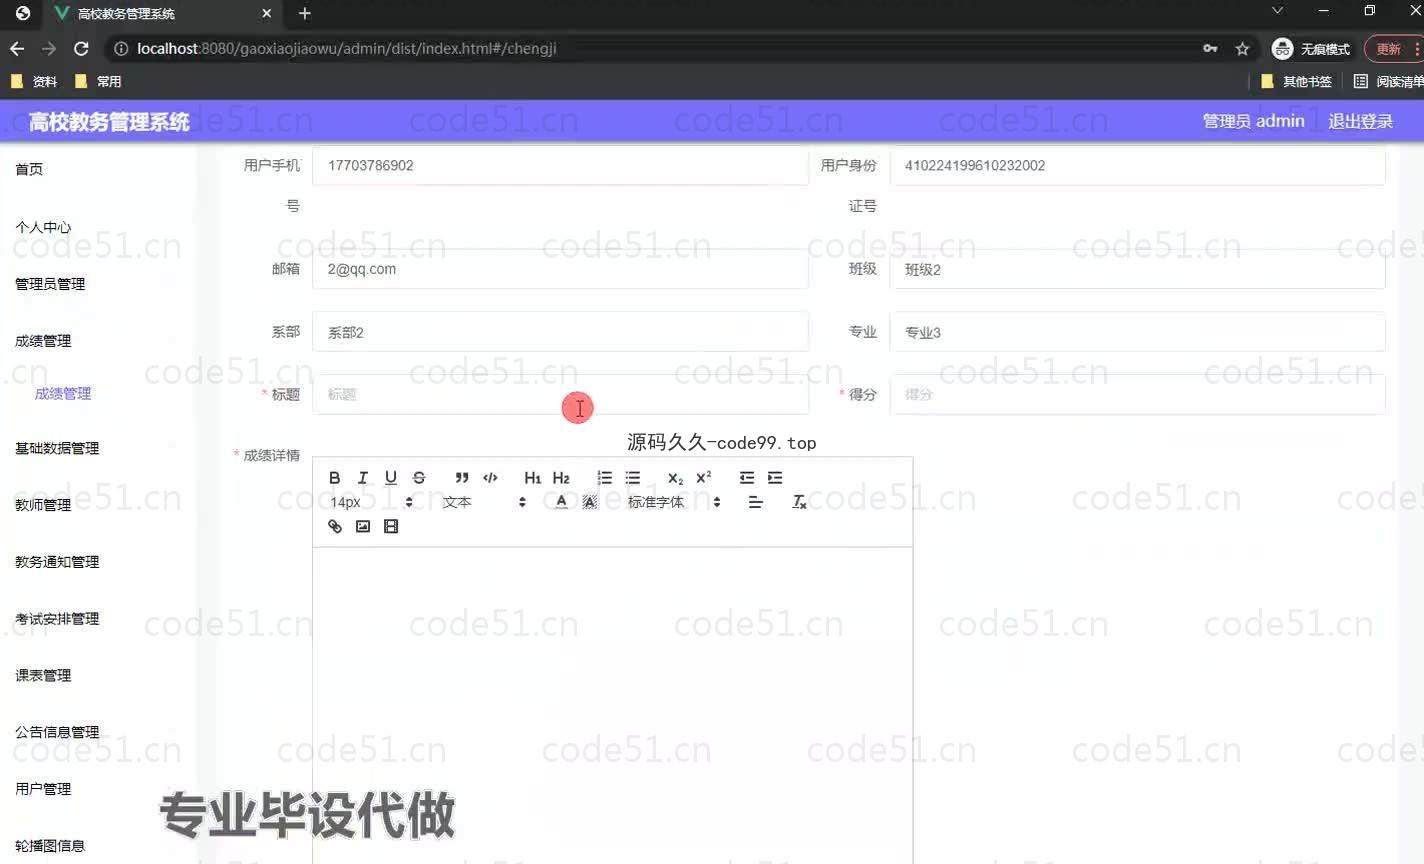Viewport: 1424px width, 864px height.
Task: Insert bulleted list
Action: (x=632, y=478)
